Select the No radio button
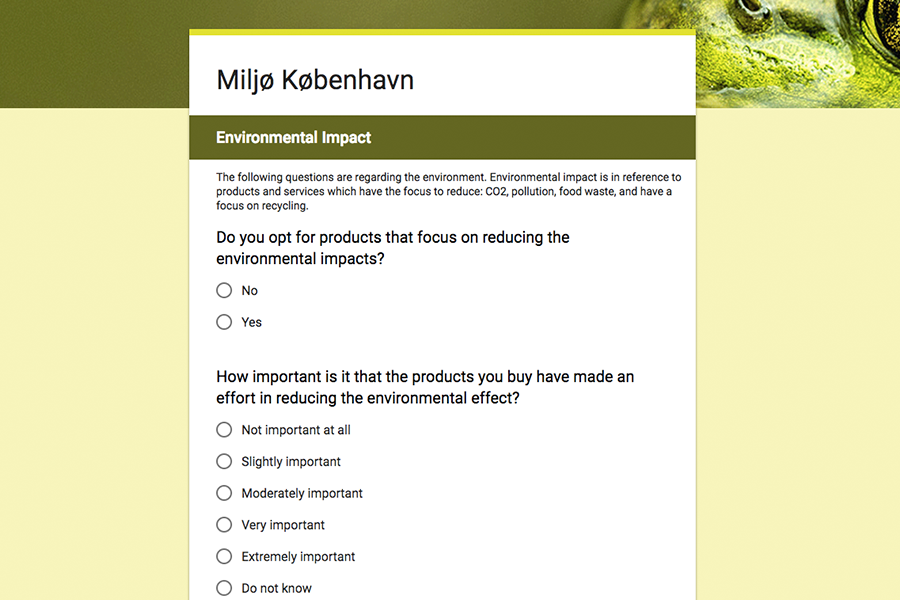 click(x=224, y=291)
